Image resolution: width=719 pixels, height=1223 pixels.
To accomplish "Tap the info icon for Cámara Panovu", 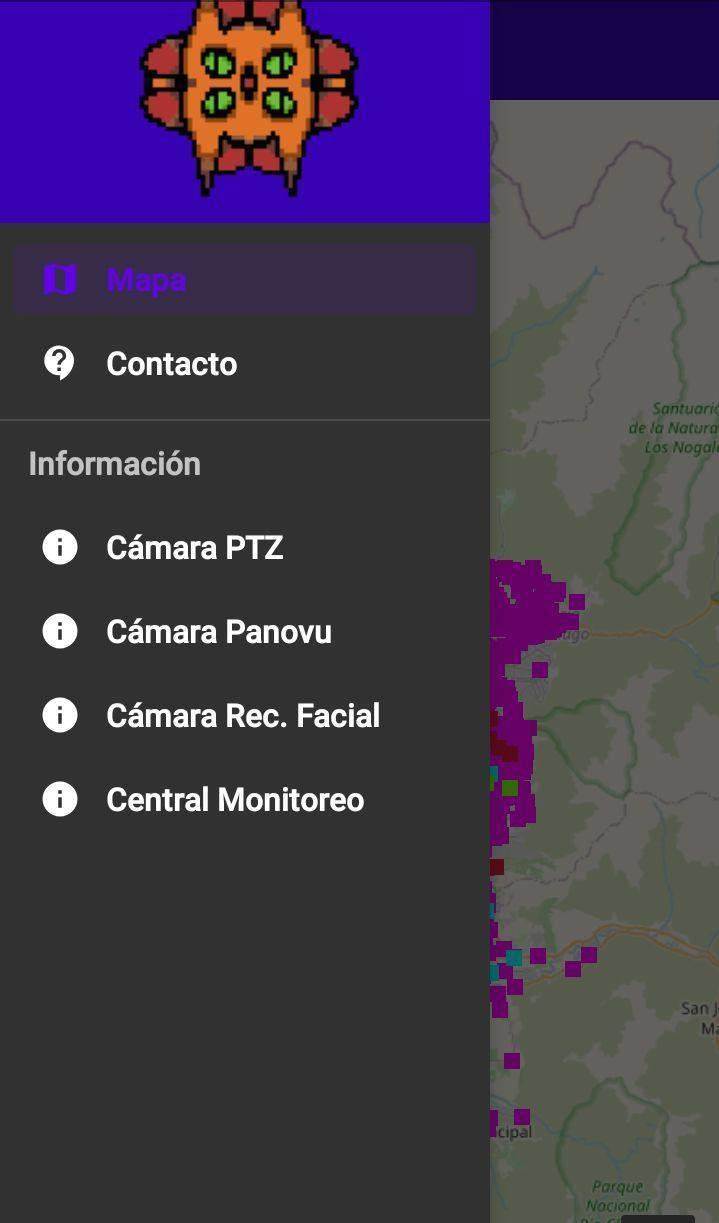I will [x=60, y=632].
